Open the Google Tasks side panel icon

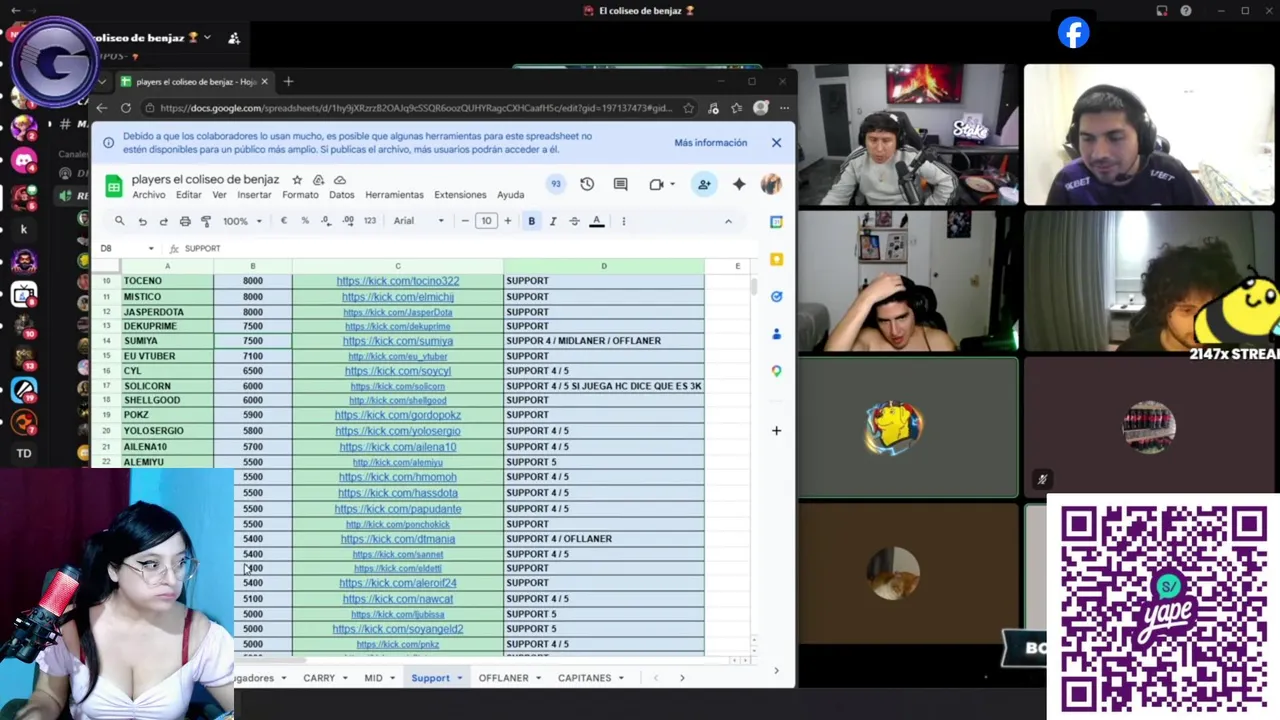(x=776, y=296)
